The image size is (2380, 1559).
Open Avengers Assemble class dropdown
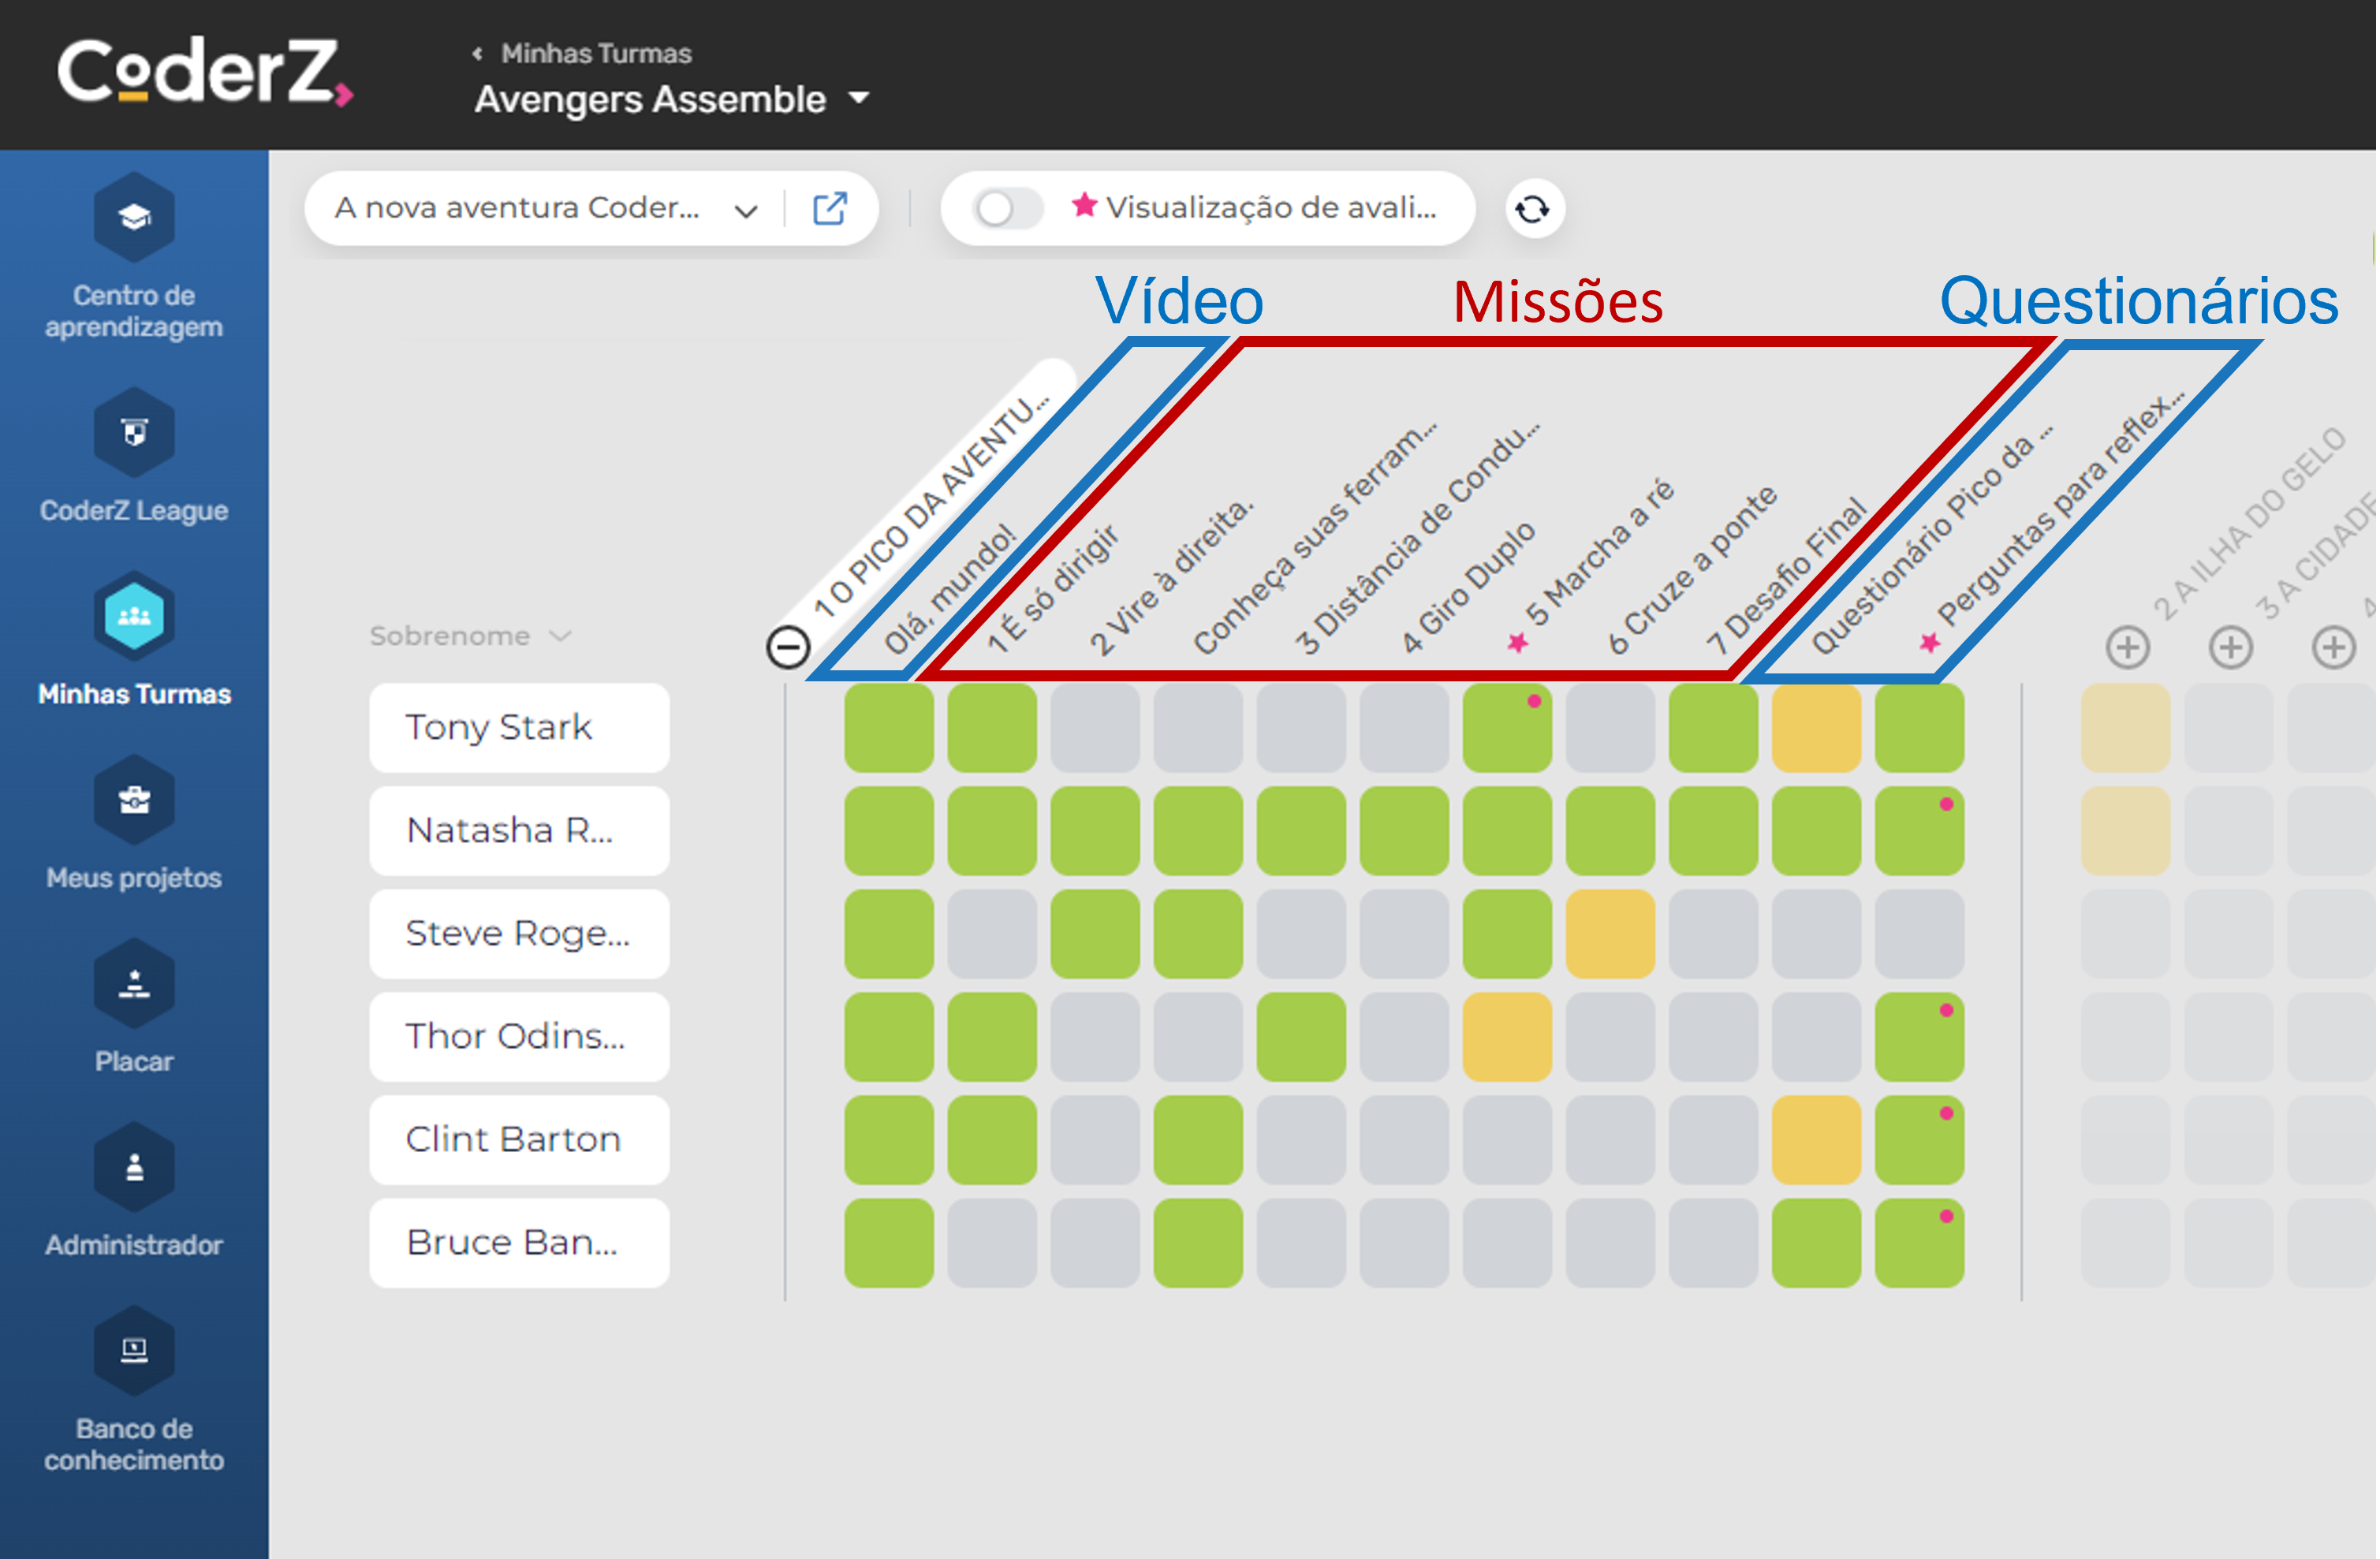point(671,99)
